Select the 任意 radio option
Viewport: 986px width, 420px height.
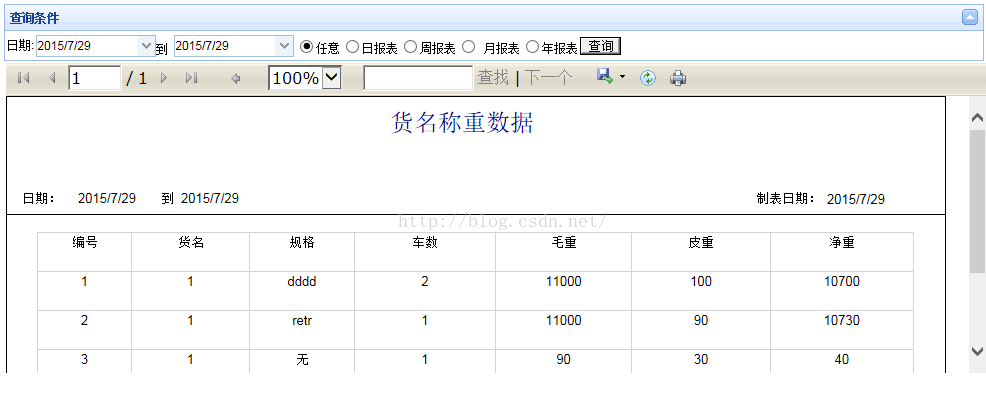coord(306,47)
